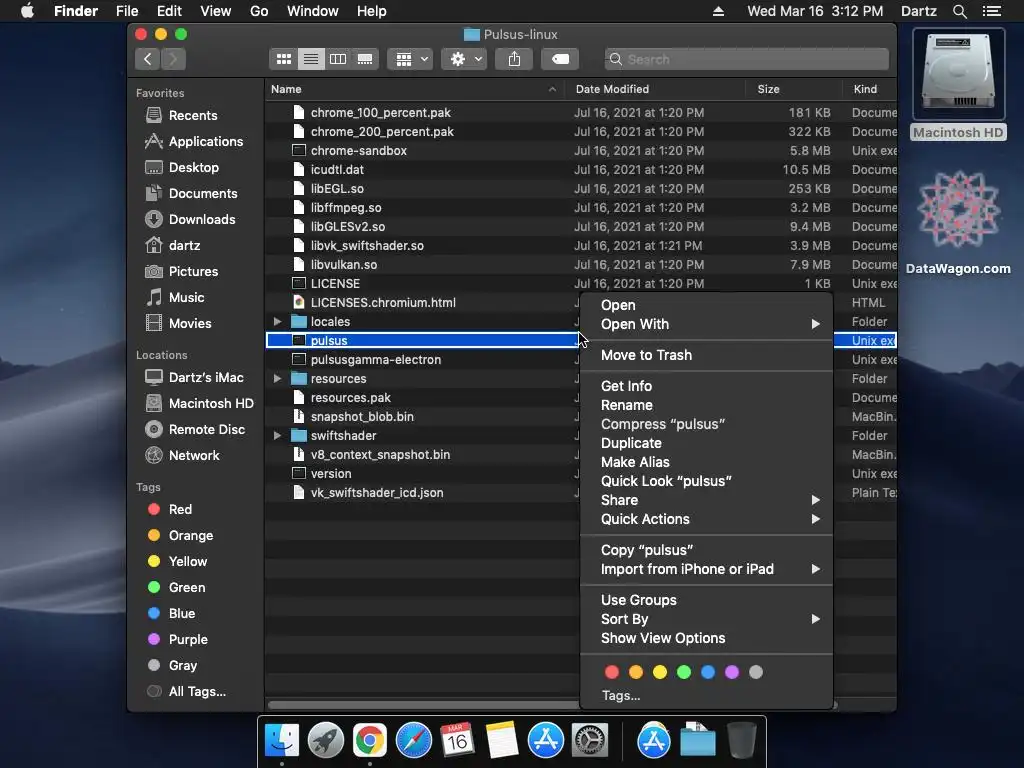Viewport: 1024px width, 768px height.
Task: Open All Tags in the sidebar
Action: pyautogui.click(x=187, y=692)
